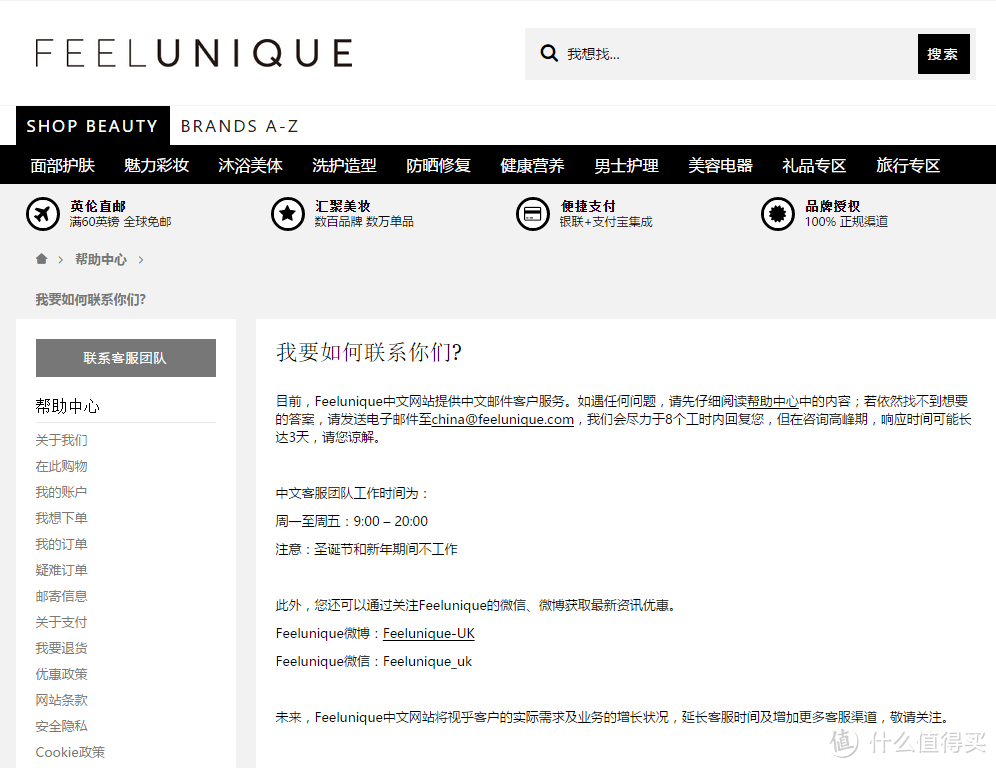The image size is (996, 768).
Task: Switch to the SHOP BEAUTY tab
Action: pos(93,126)
